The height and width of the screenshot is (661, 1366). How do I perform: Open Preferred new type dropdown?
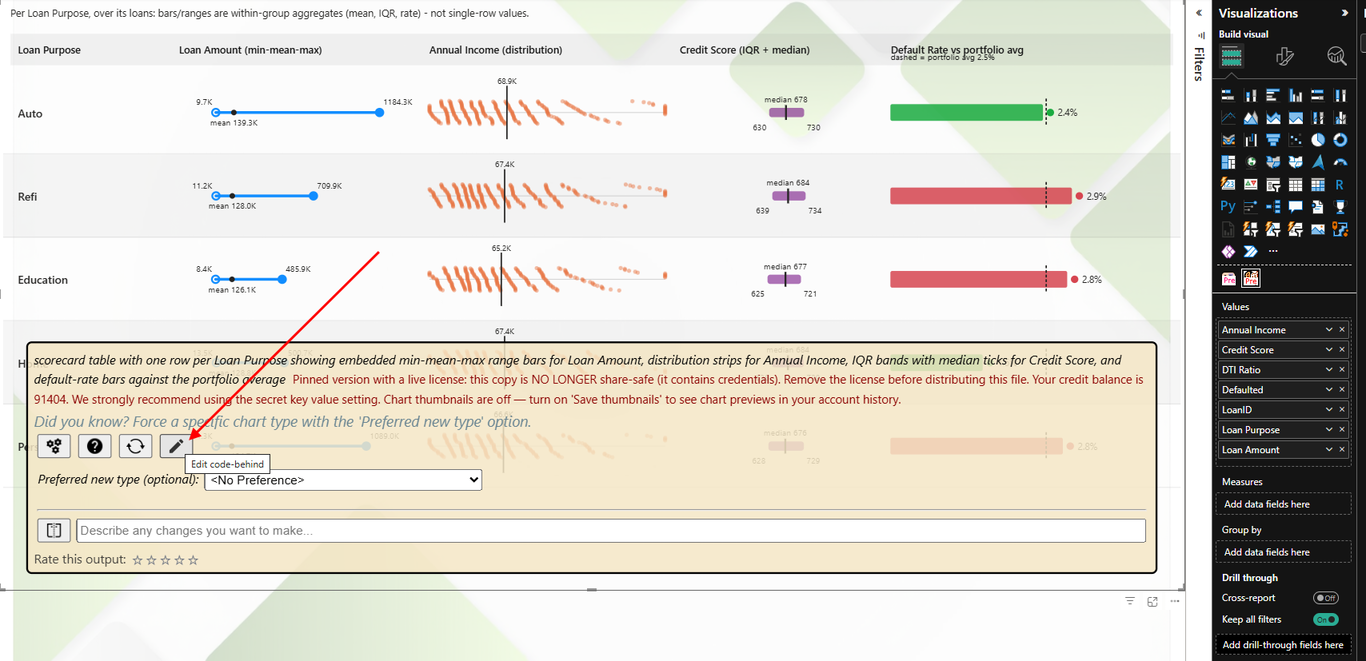[343, 480]
